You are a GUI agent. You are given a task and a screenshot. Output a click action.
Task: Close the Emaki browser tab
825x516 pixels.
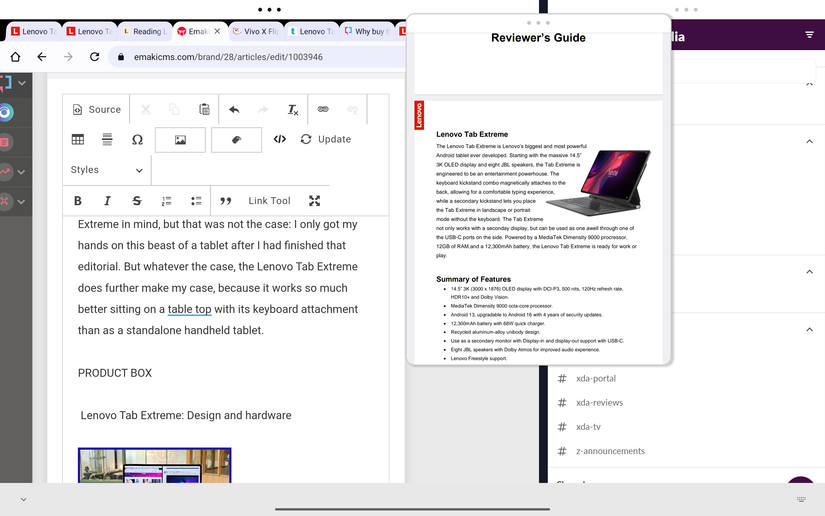coord(217,32)
